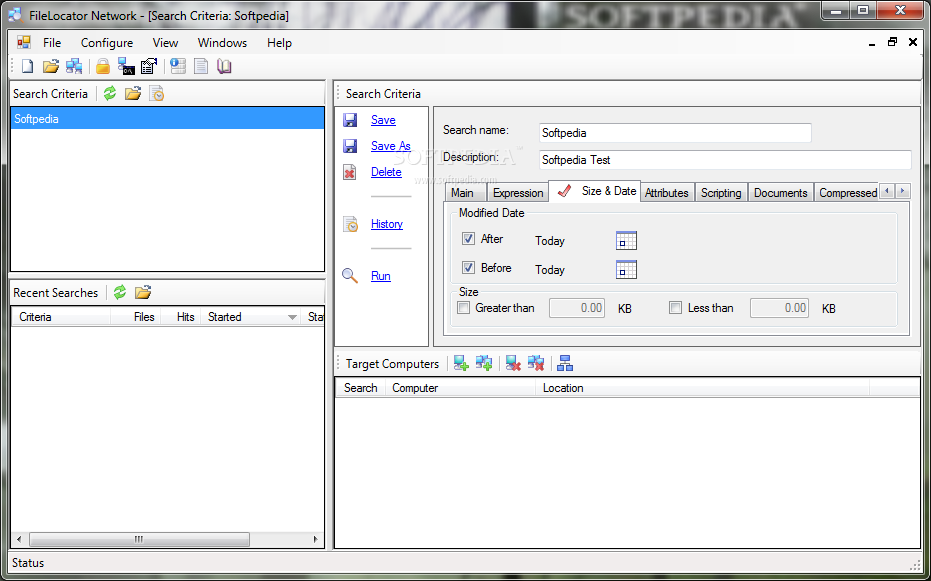
Task: Click the open folder icon in main toolbar
Action: click(51, 66)
